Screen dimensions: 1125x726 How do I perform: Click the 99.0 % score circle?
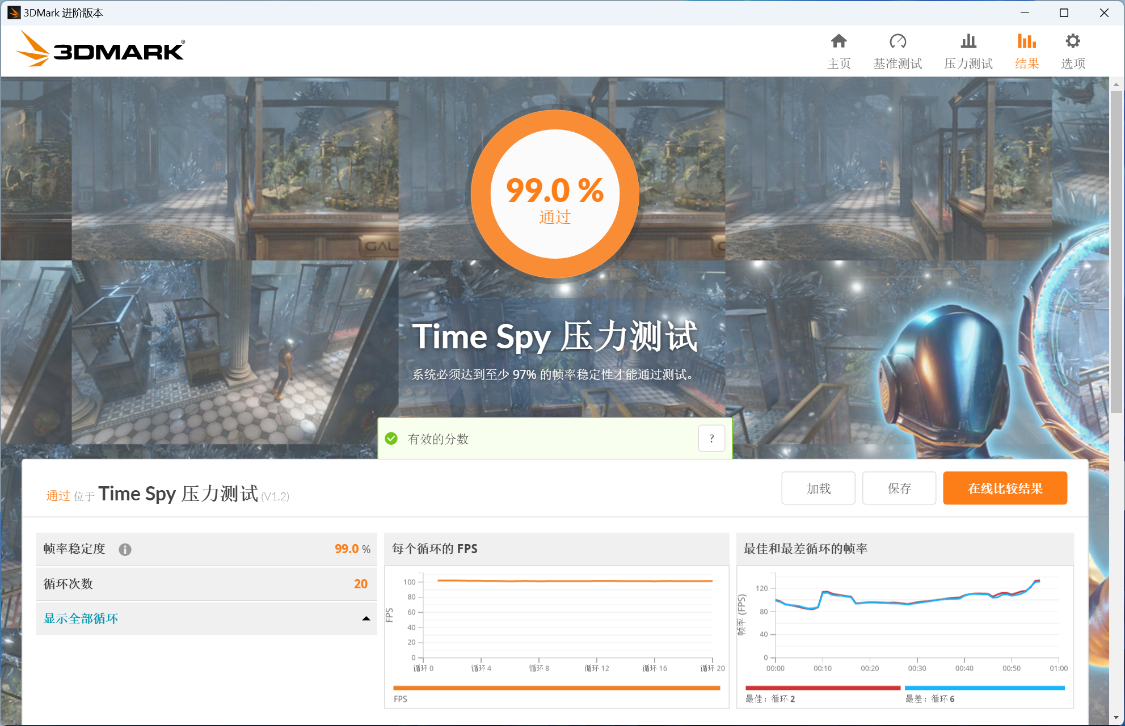click(x=555, y=194)
